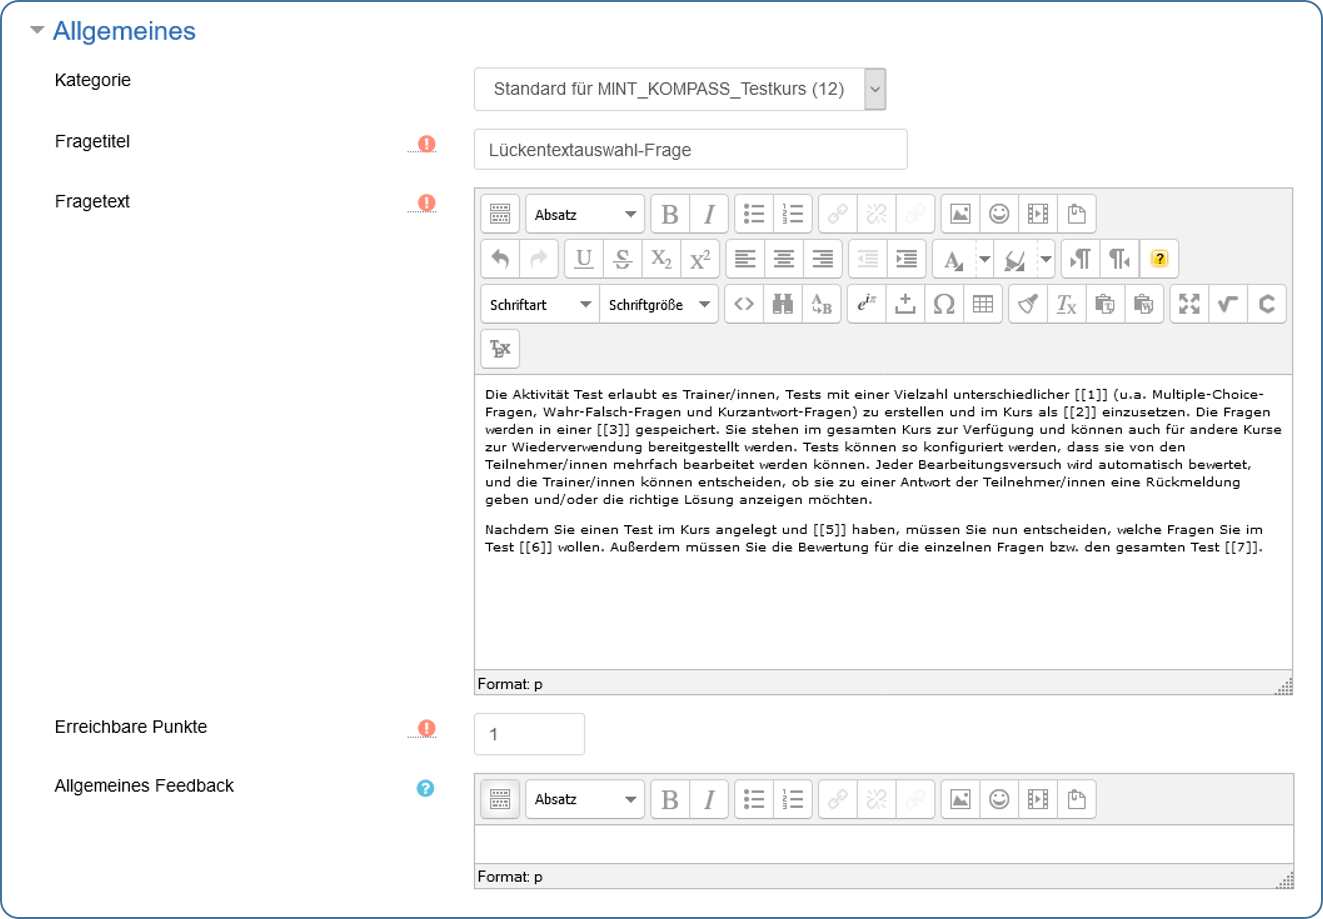The height and width of the screenshot is (919, 1323).
Task: Click the C-shaped toolbar icon
Action: coord(1267,304)
